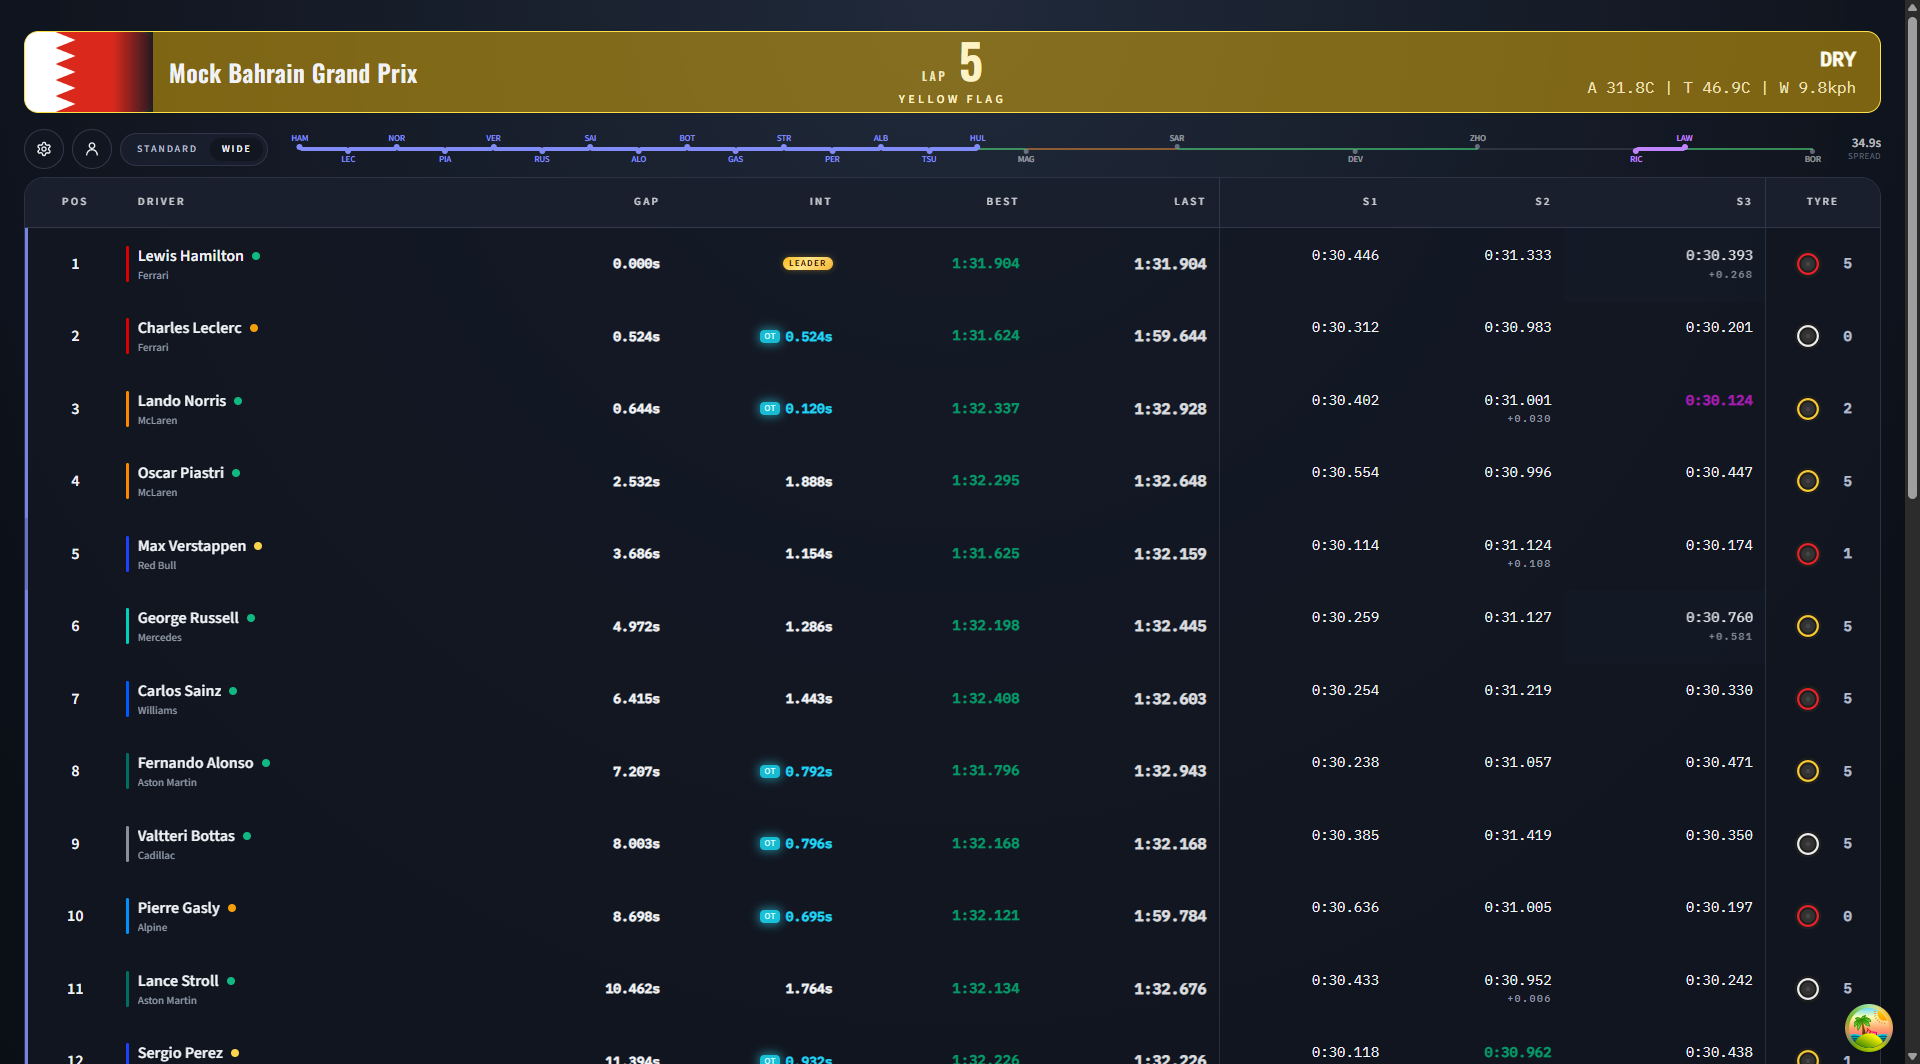1920x1064 pixels.
Task: Click the DRY weather status
Action: (x=1837, y=60)
